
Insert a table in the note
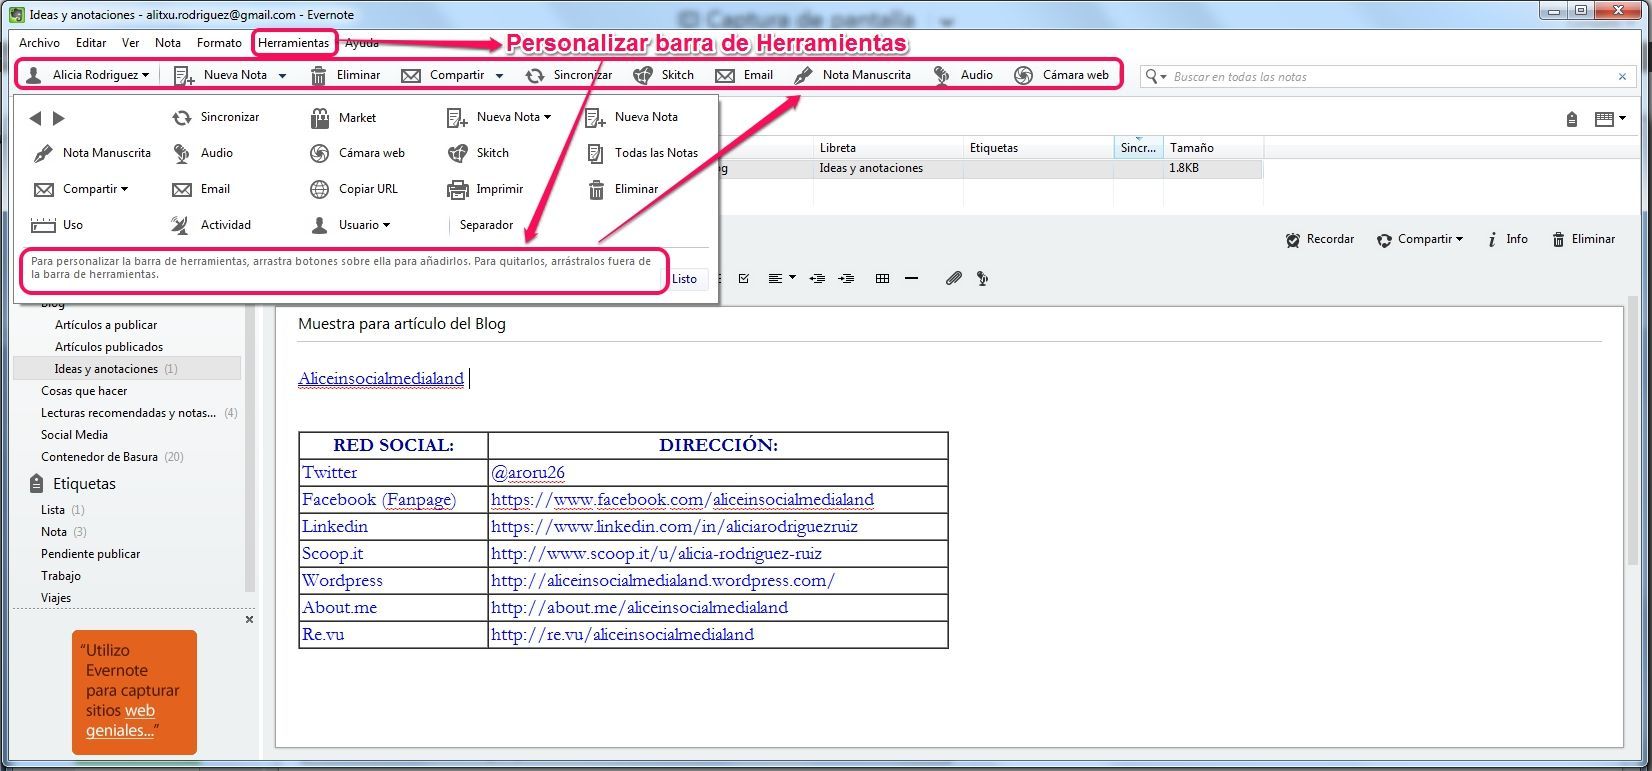tap(882, 279)
